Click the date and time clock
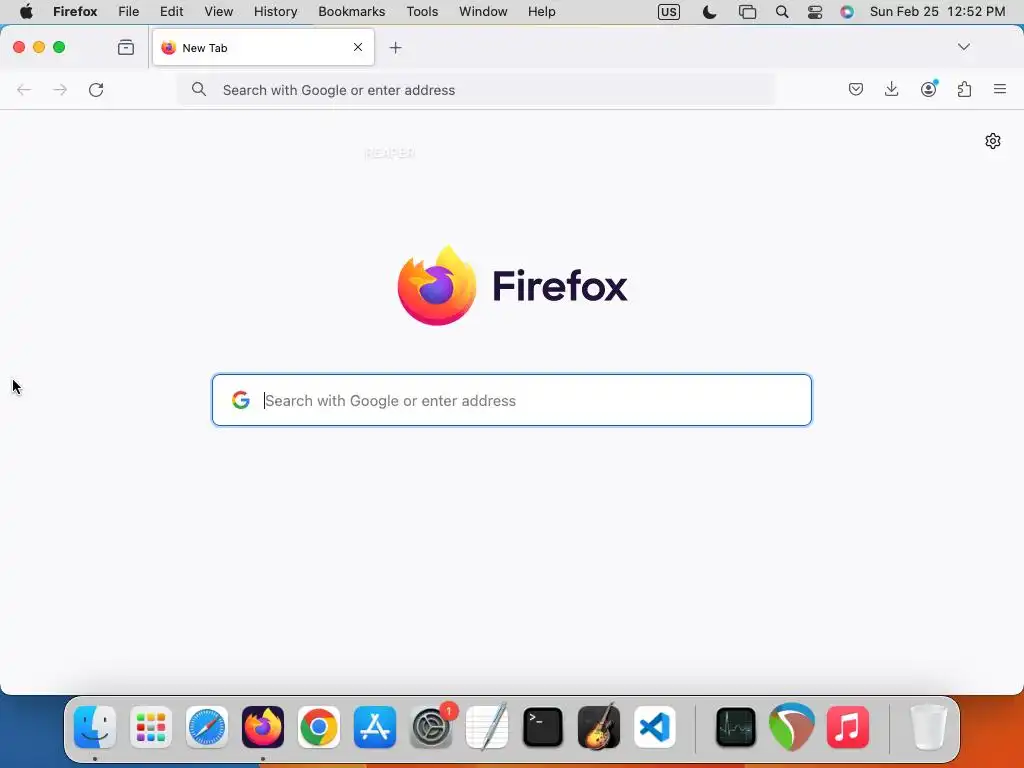The width and height of the screenshot is (1024, 768). tap(938, 12)
